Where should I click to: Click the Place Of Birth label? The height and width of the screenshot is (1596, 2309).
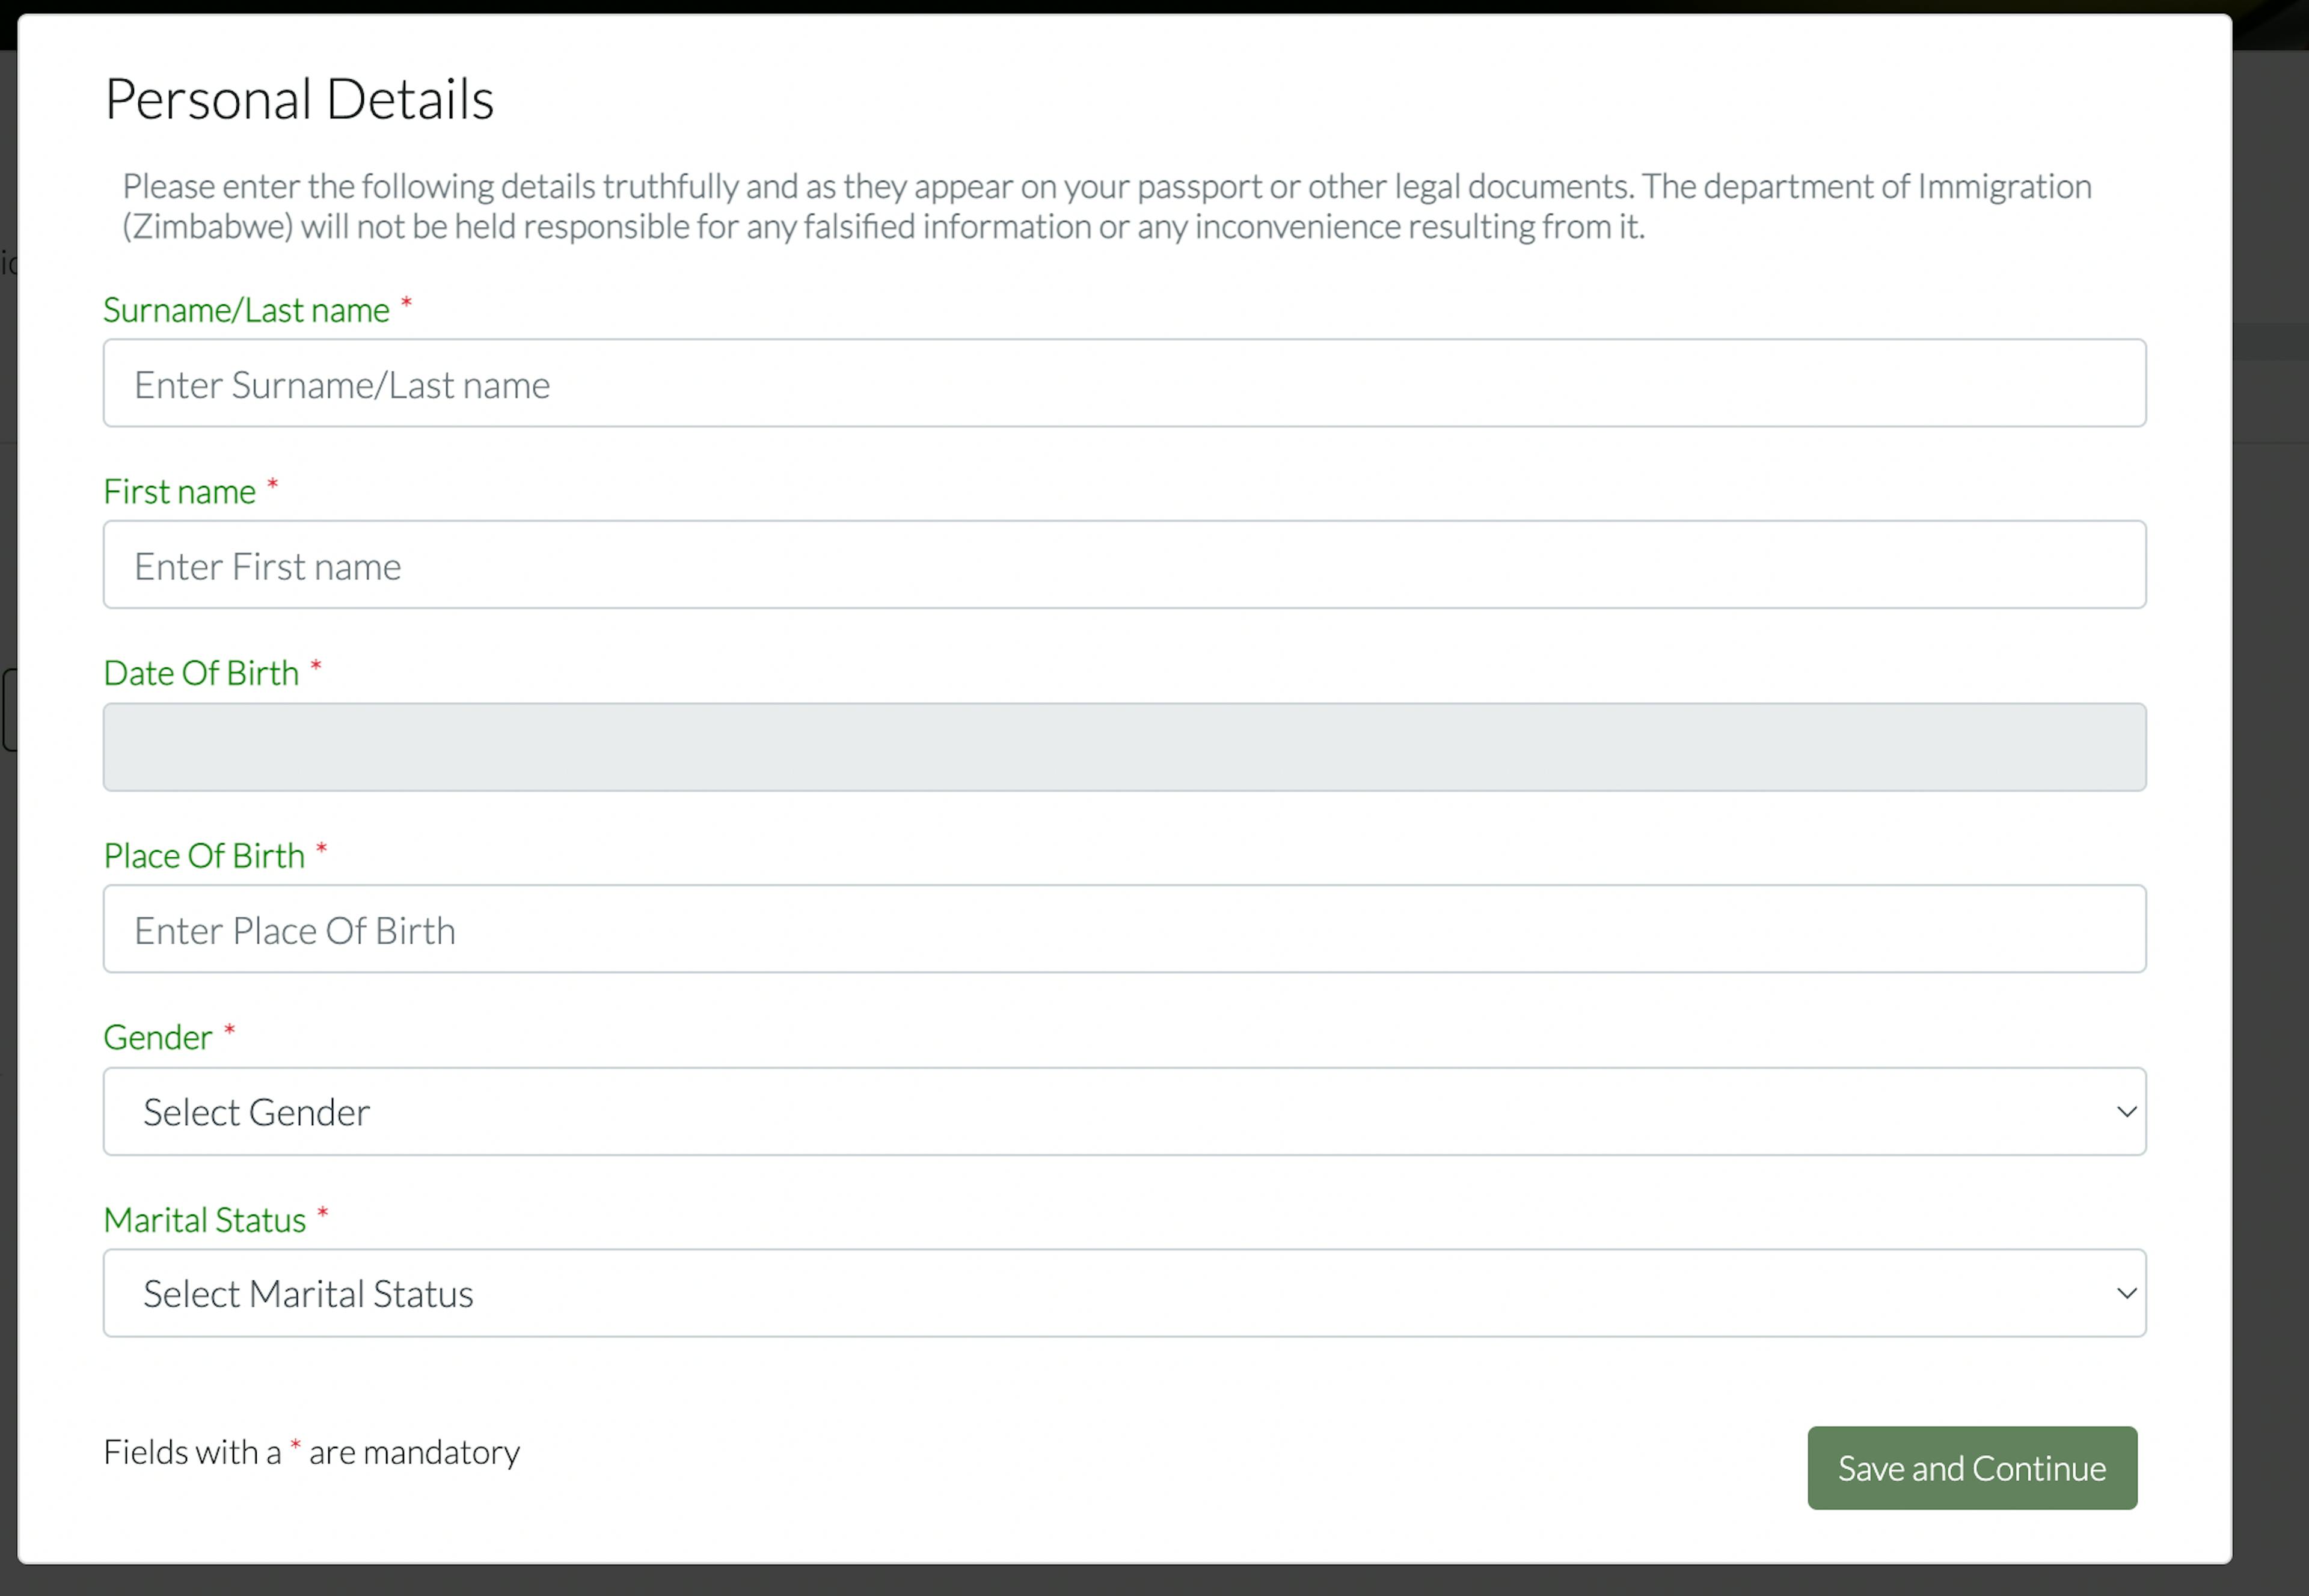coord(204,855)
